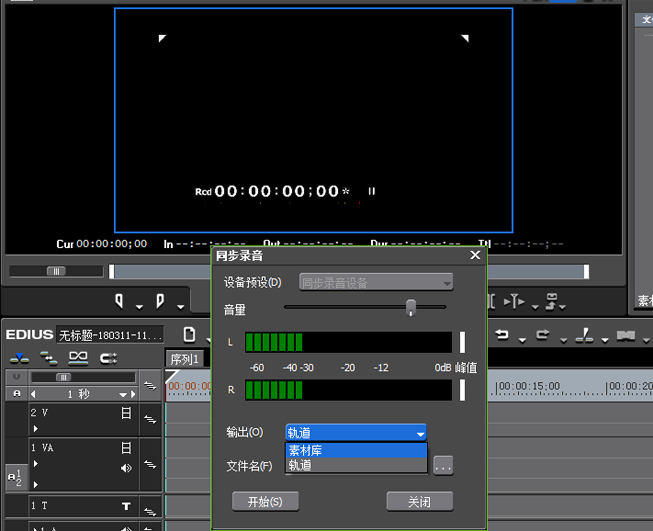The image size is (653, 531).
Task: Click the 开始(S) button
Action: click(x=265, y=501)
